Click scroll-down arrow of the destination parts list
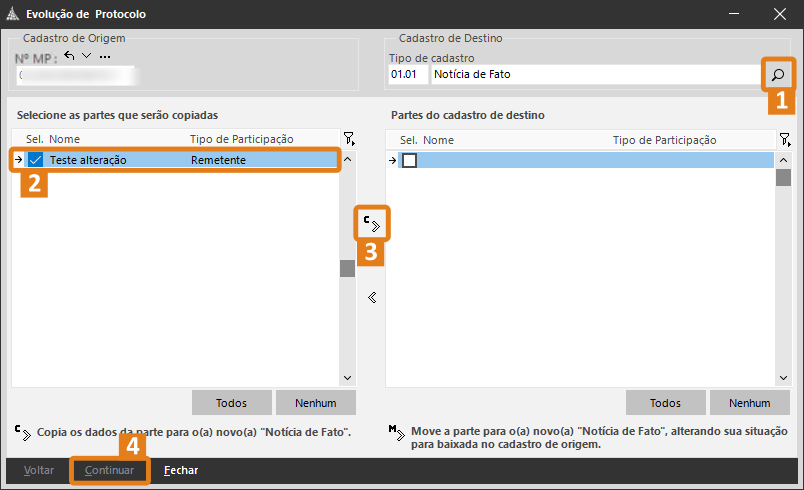This screenshot has width=804, height=490. point(784,378)
